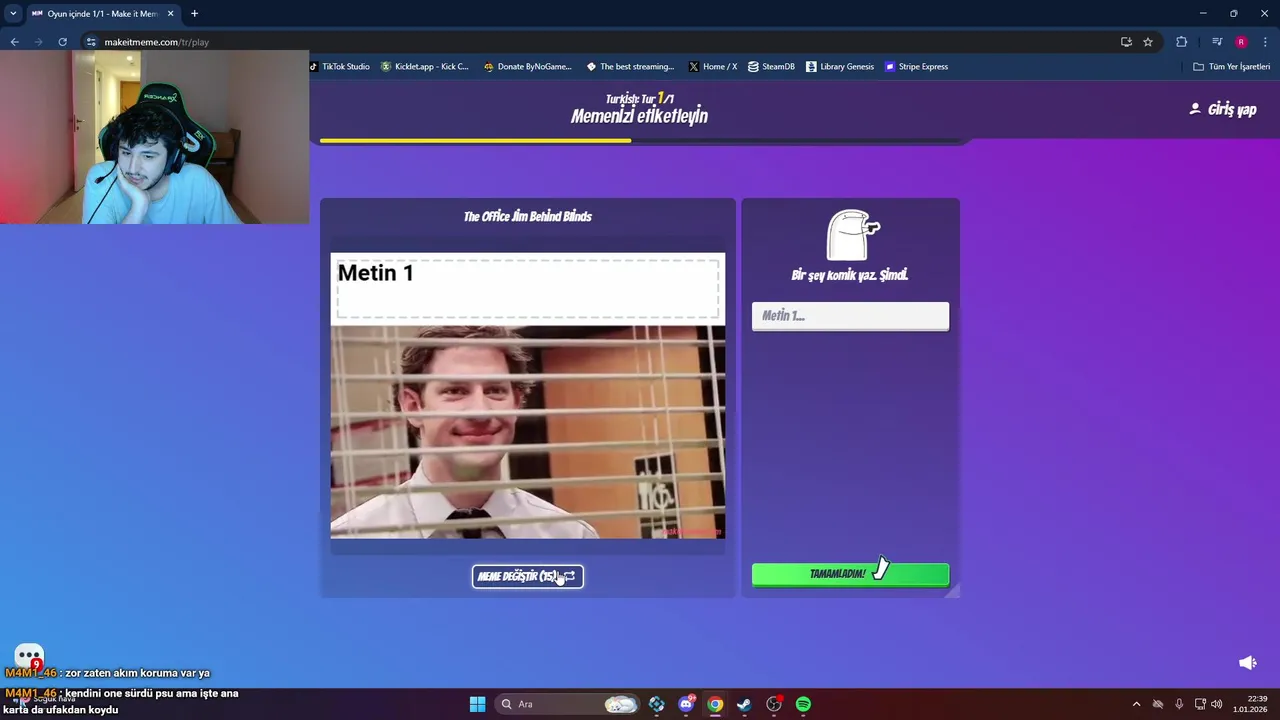This screenshot has height=720, width=1280.
Task: Open a new browser tab
Action: 194,14
